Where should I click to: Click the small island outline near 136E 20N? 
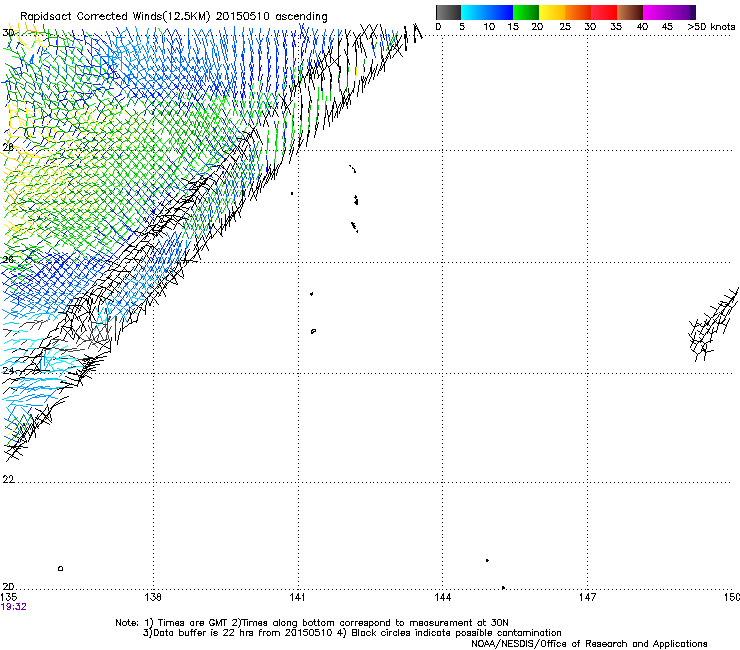coord(60,568)
